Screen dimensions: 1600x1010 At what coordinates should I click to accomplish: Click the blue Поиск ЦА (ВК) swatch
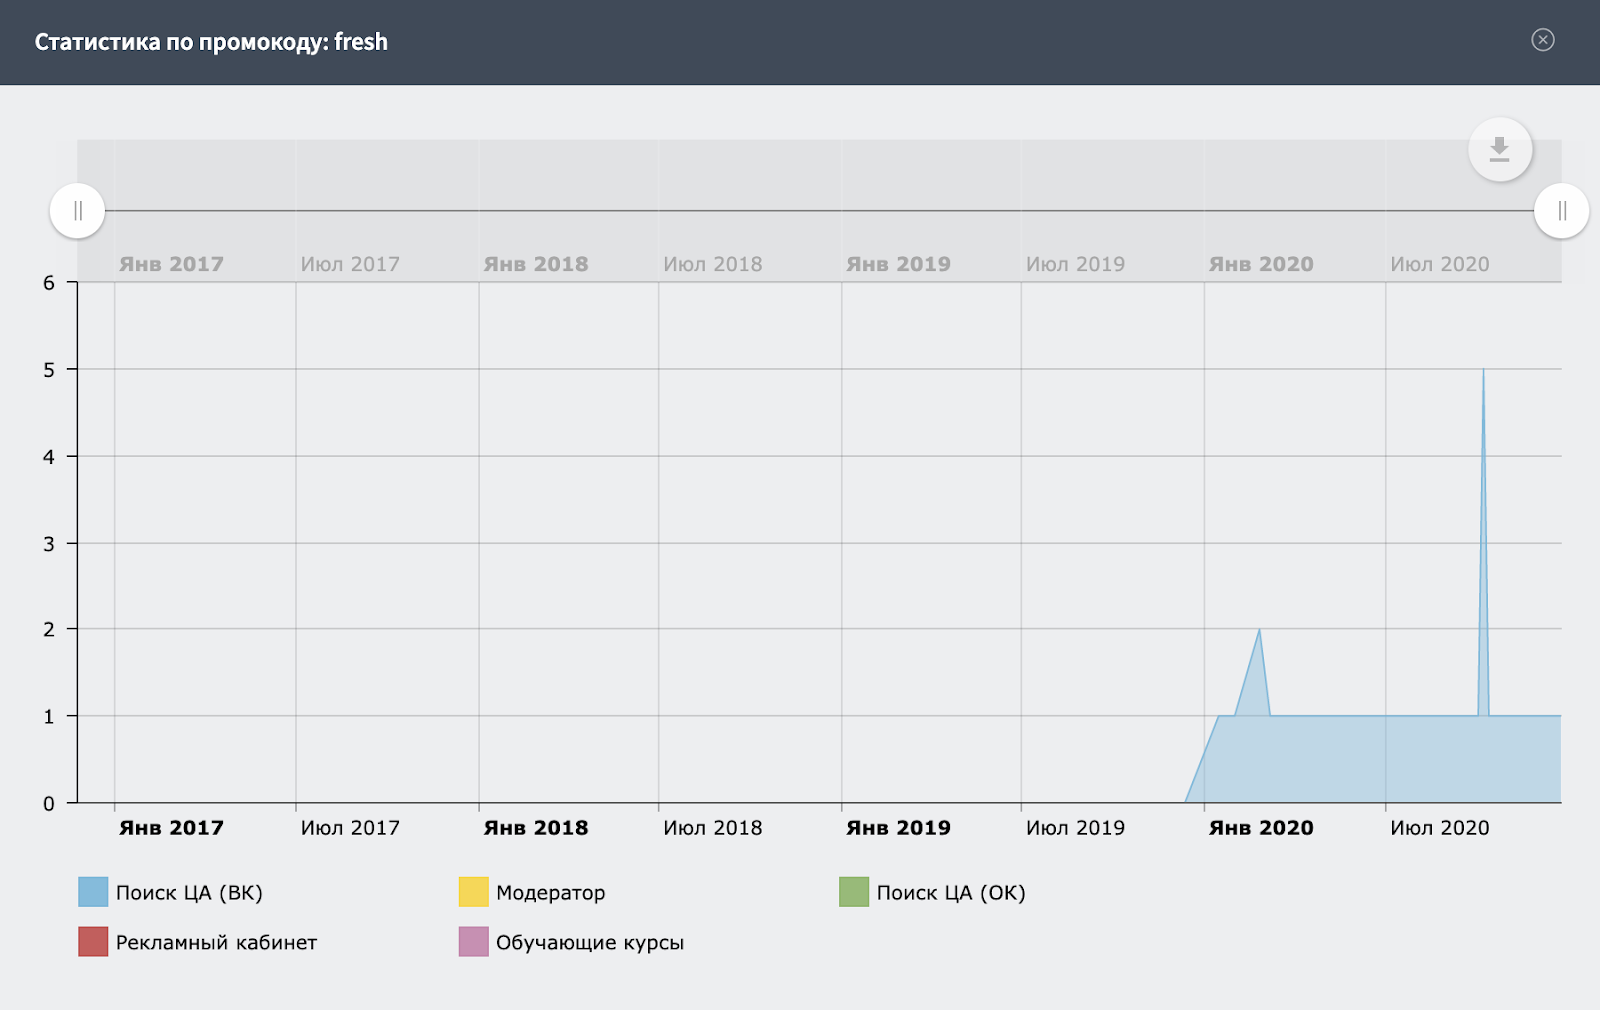(93, 892)
